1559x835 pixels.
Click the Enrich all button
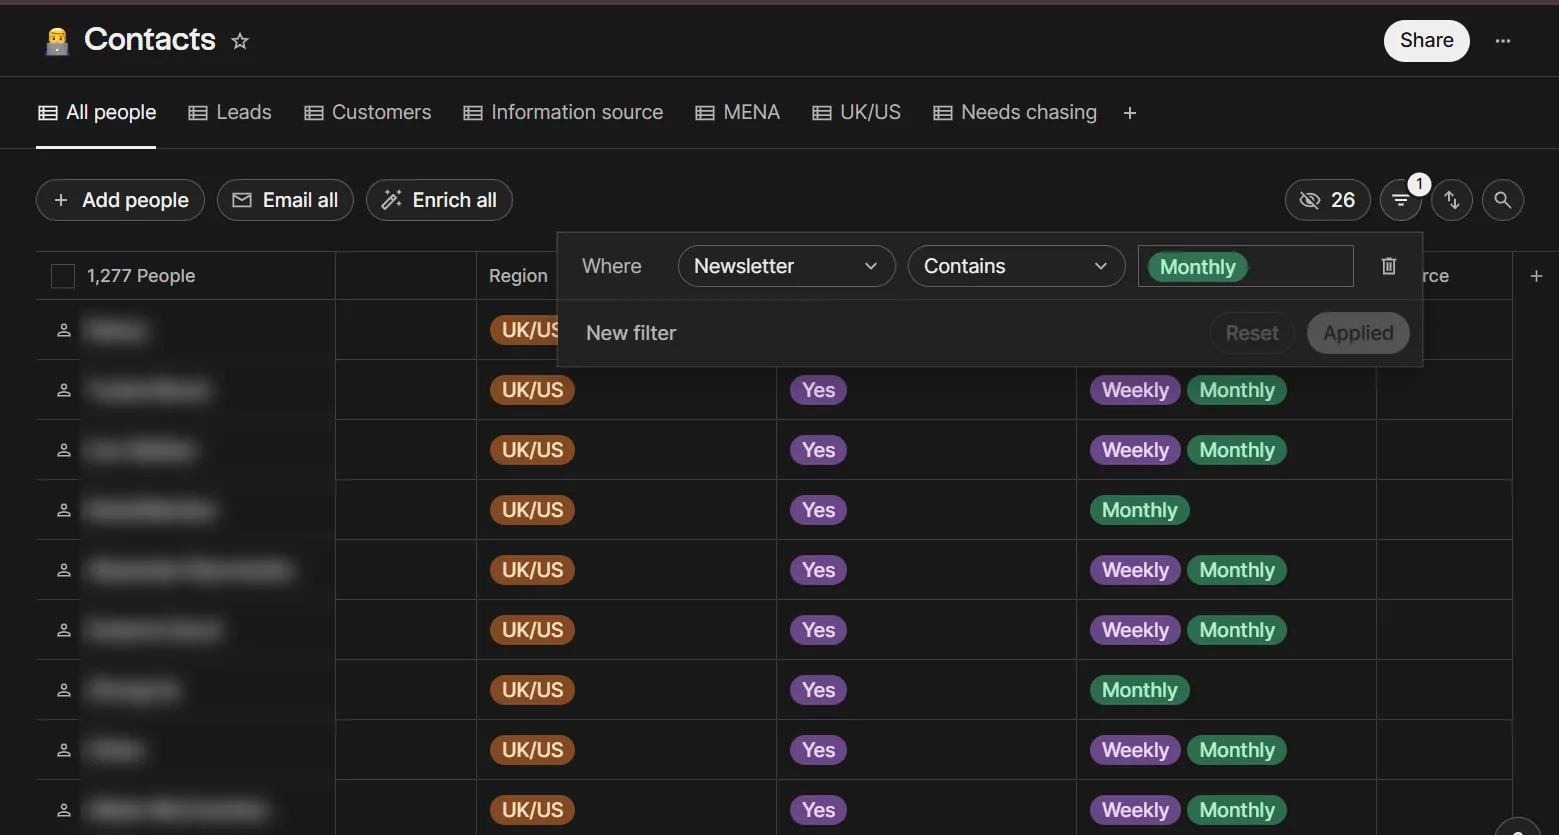click(439, 200)
